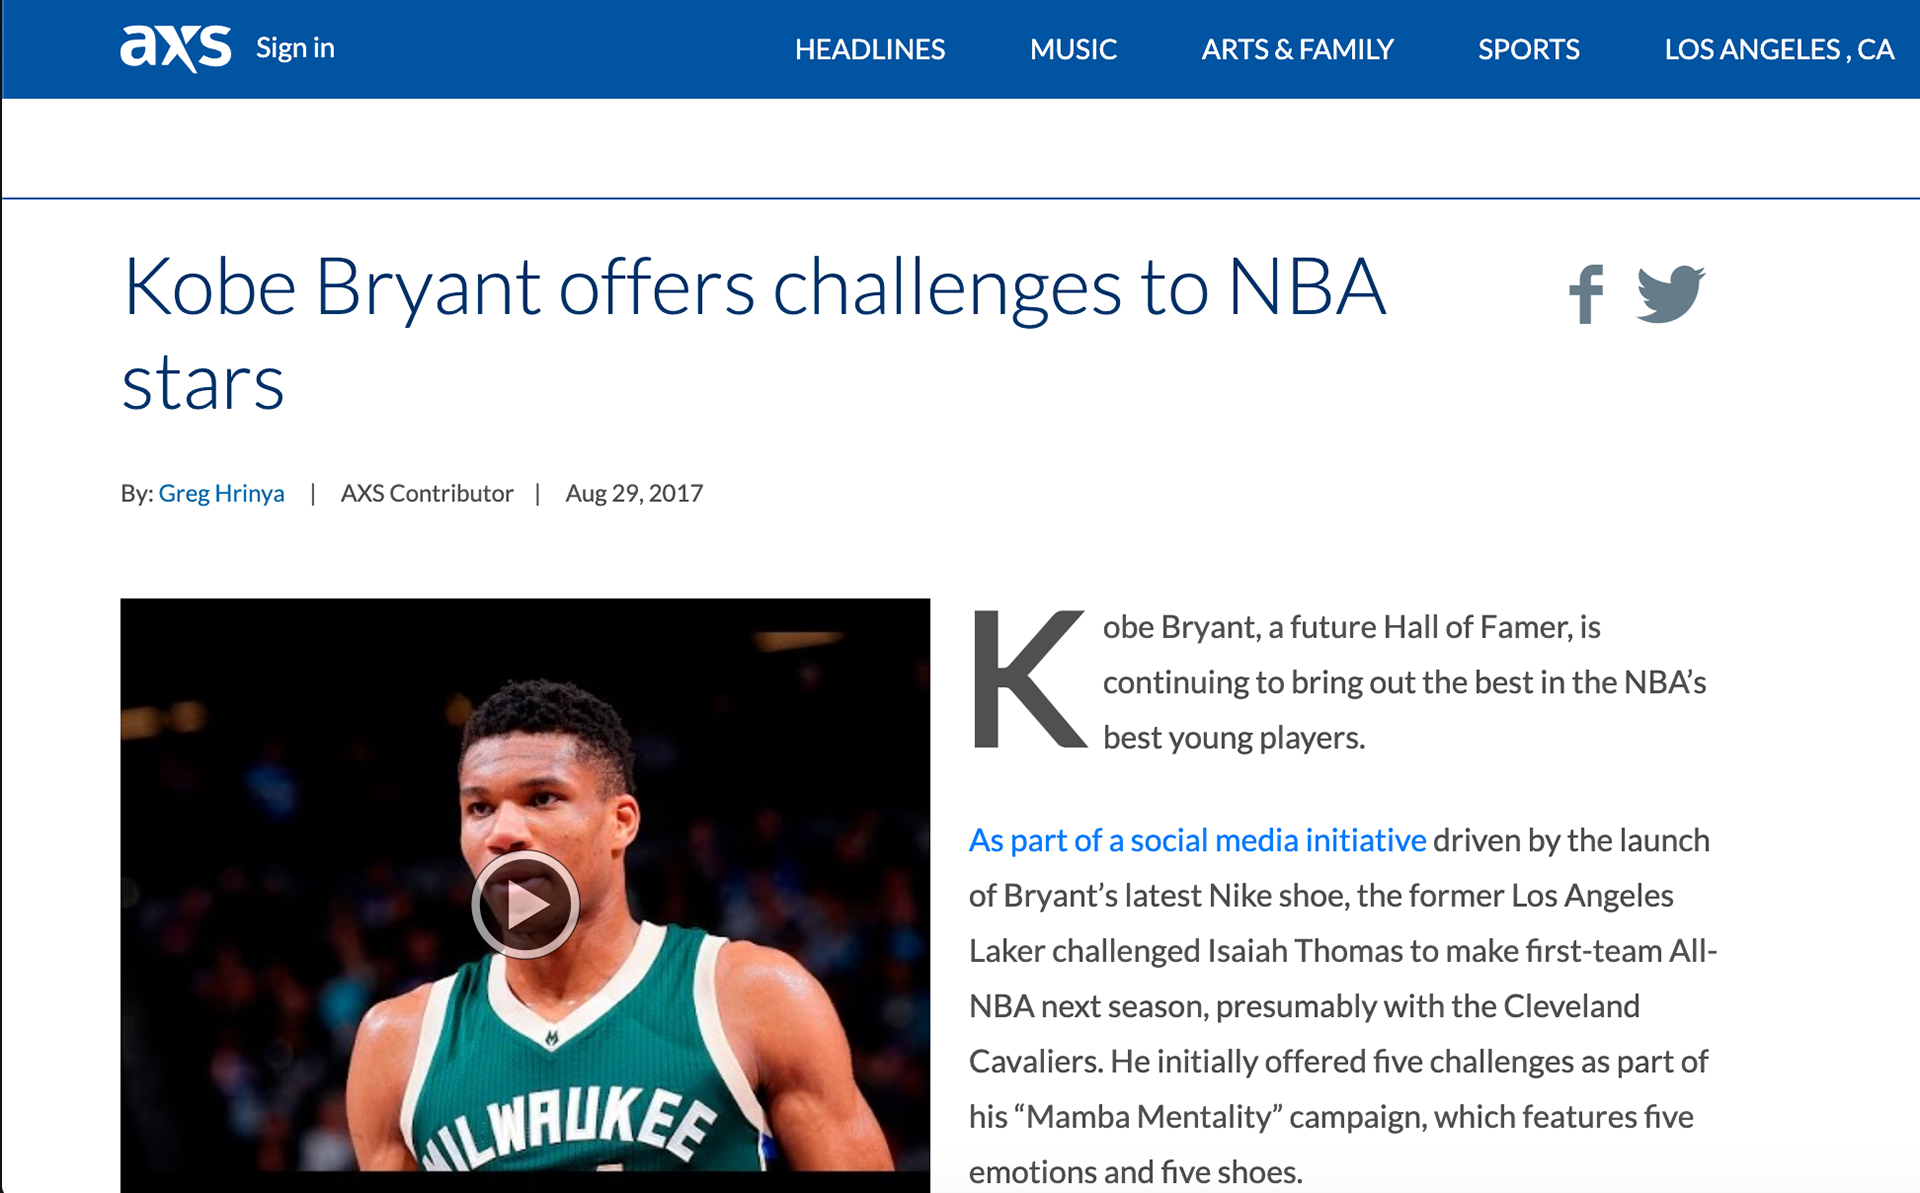Screen dimensions: 1920x1193
Task: Change location from LOS ANGELES, CA
Action: pos(1778,49)
